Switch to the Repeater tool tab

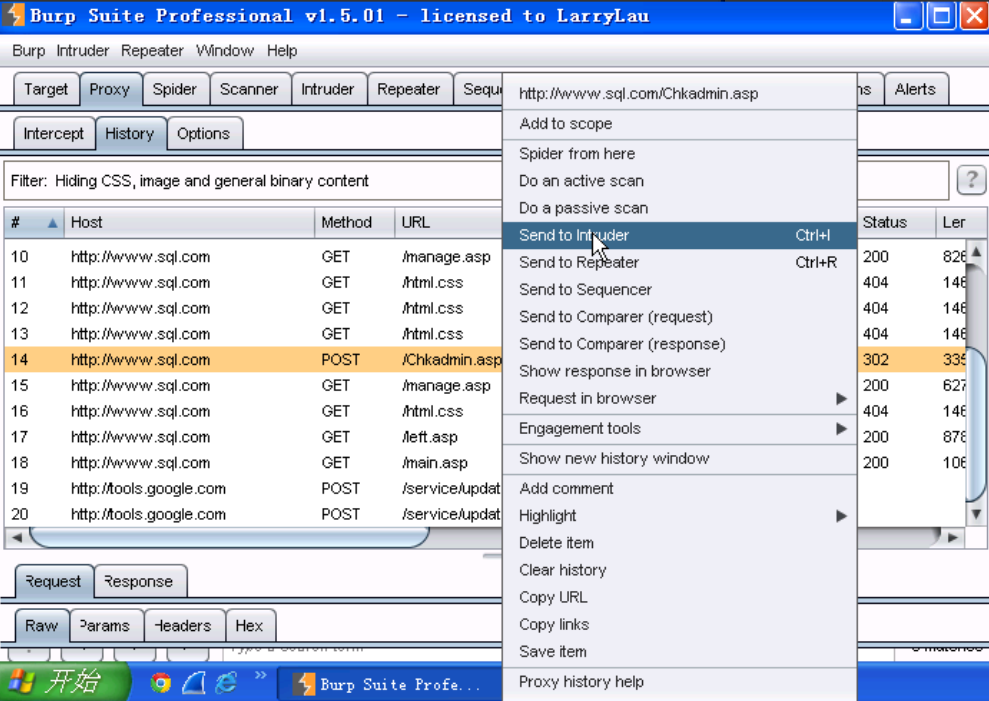[409, 89]
